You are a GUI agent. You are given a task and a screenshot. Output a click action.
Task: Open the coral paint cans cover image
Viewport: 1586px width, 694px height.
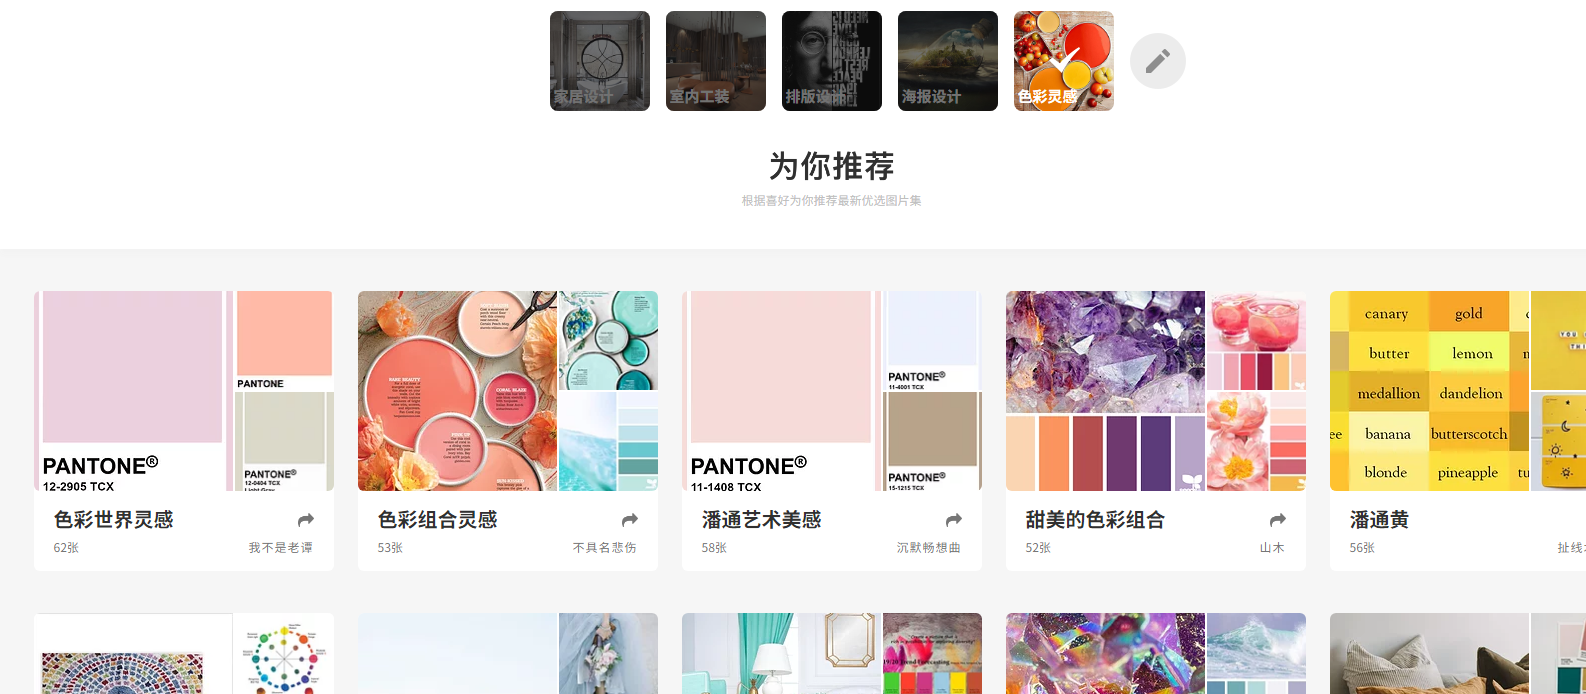click(457, 391)
